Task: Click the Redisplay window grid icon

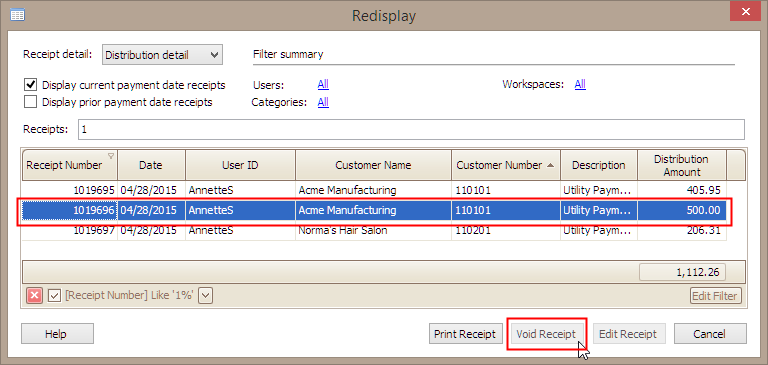Action: click(18, 15)
